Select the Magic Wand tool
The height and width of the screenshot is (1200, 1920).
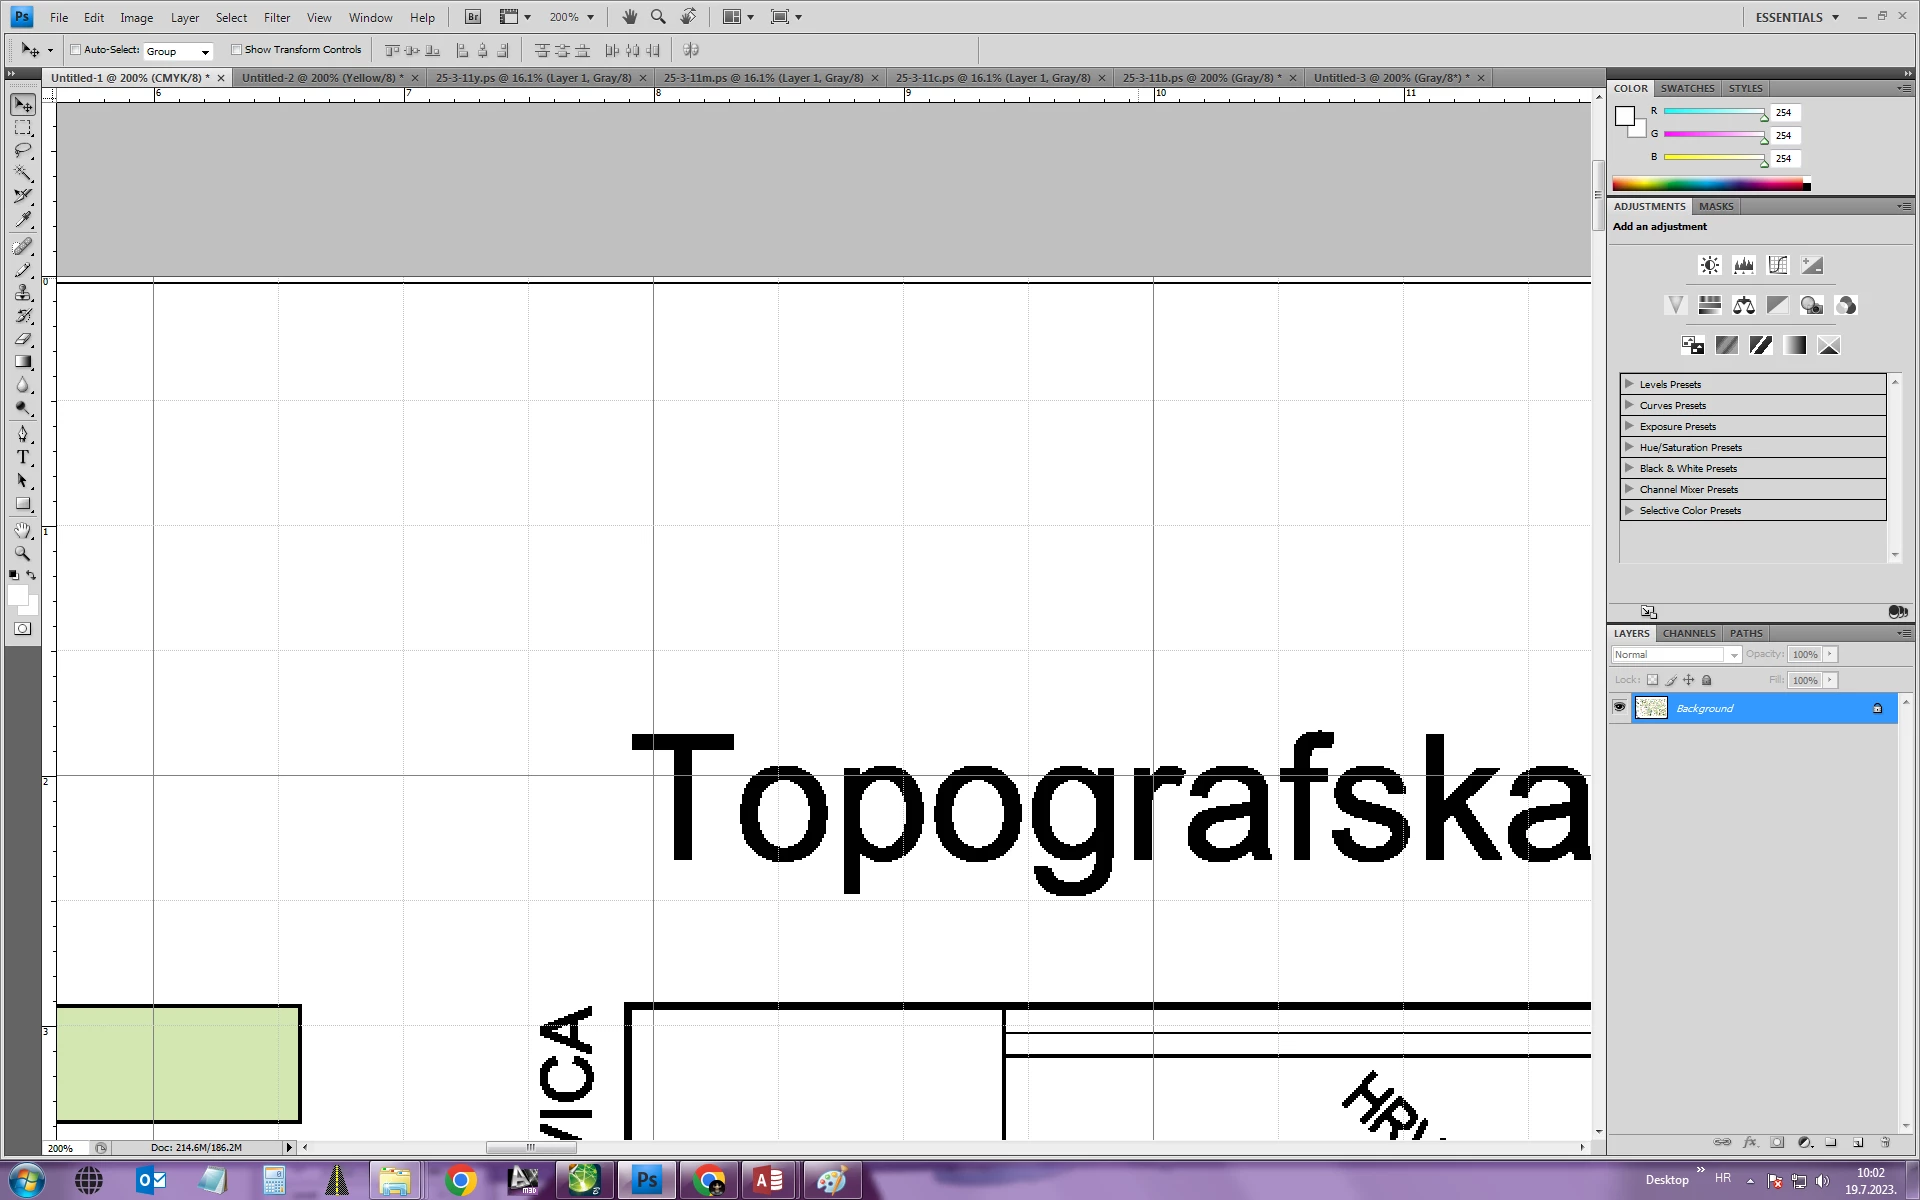click(23, 174)
